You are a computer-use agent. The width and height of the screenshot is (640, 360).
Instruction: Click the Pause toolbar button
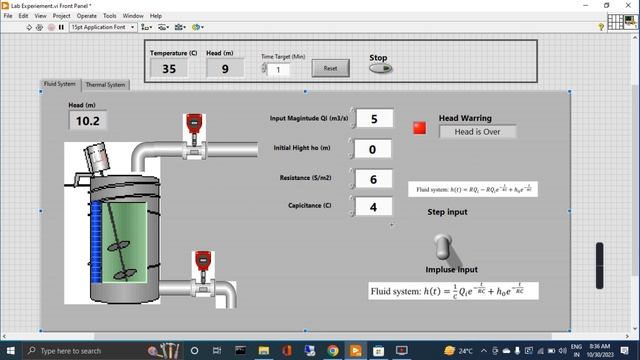[x=61, y=27]
